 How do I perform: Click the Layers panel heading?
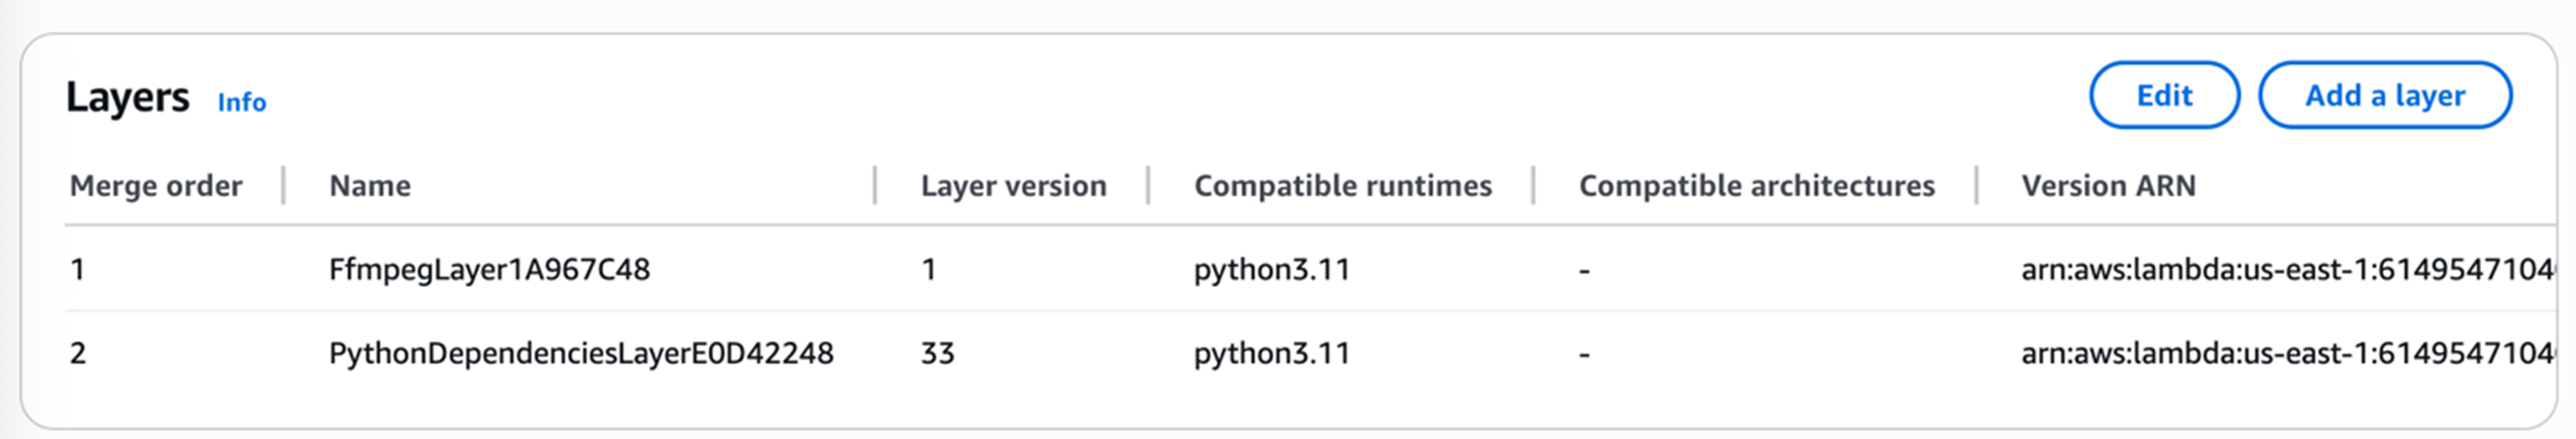pos(127,98)
